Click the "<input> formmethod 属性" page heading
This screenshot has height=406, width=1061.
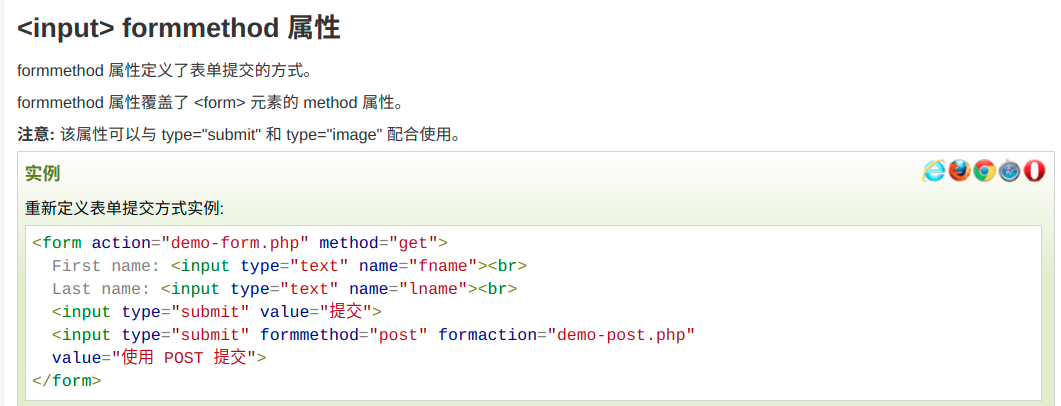(179, 29)
